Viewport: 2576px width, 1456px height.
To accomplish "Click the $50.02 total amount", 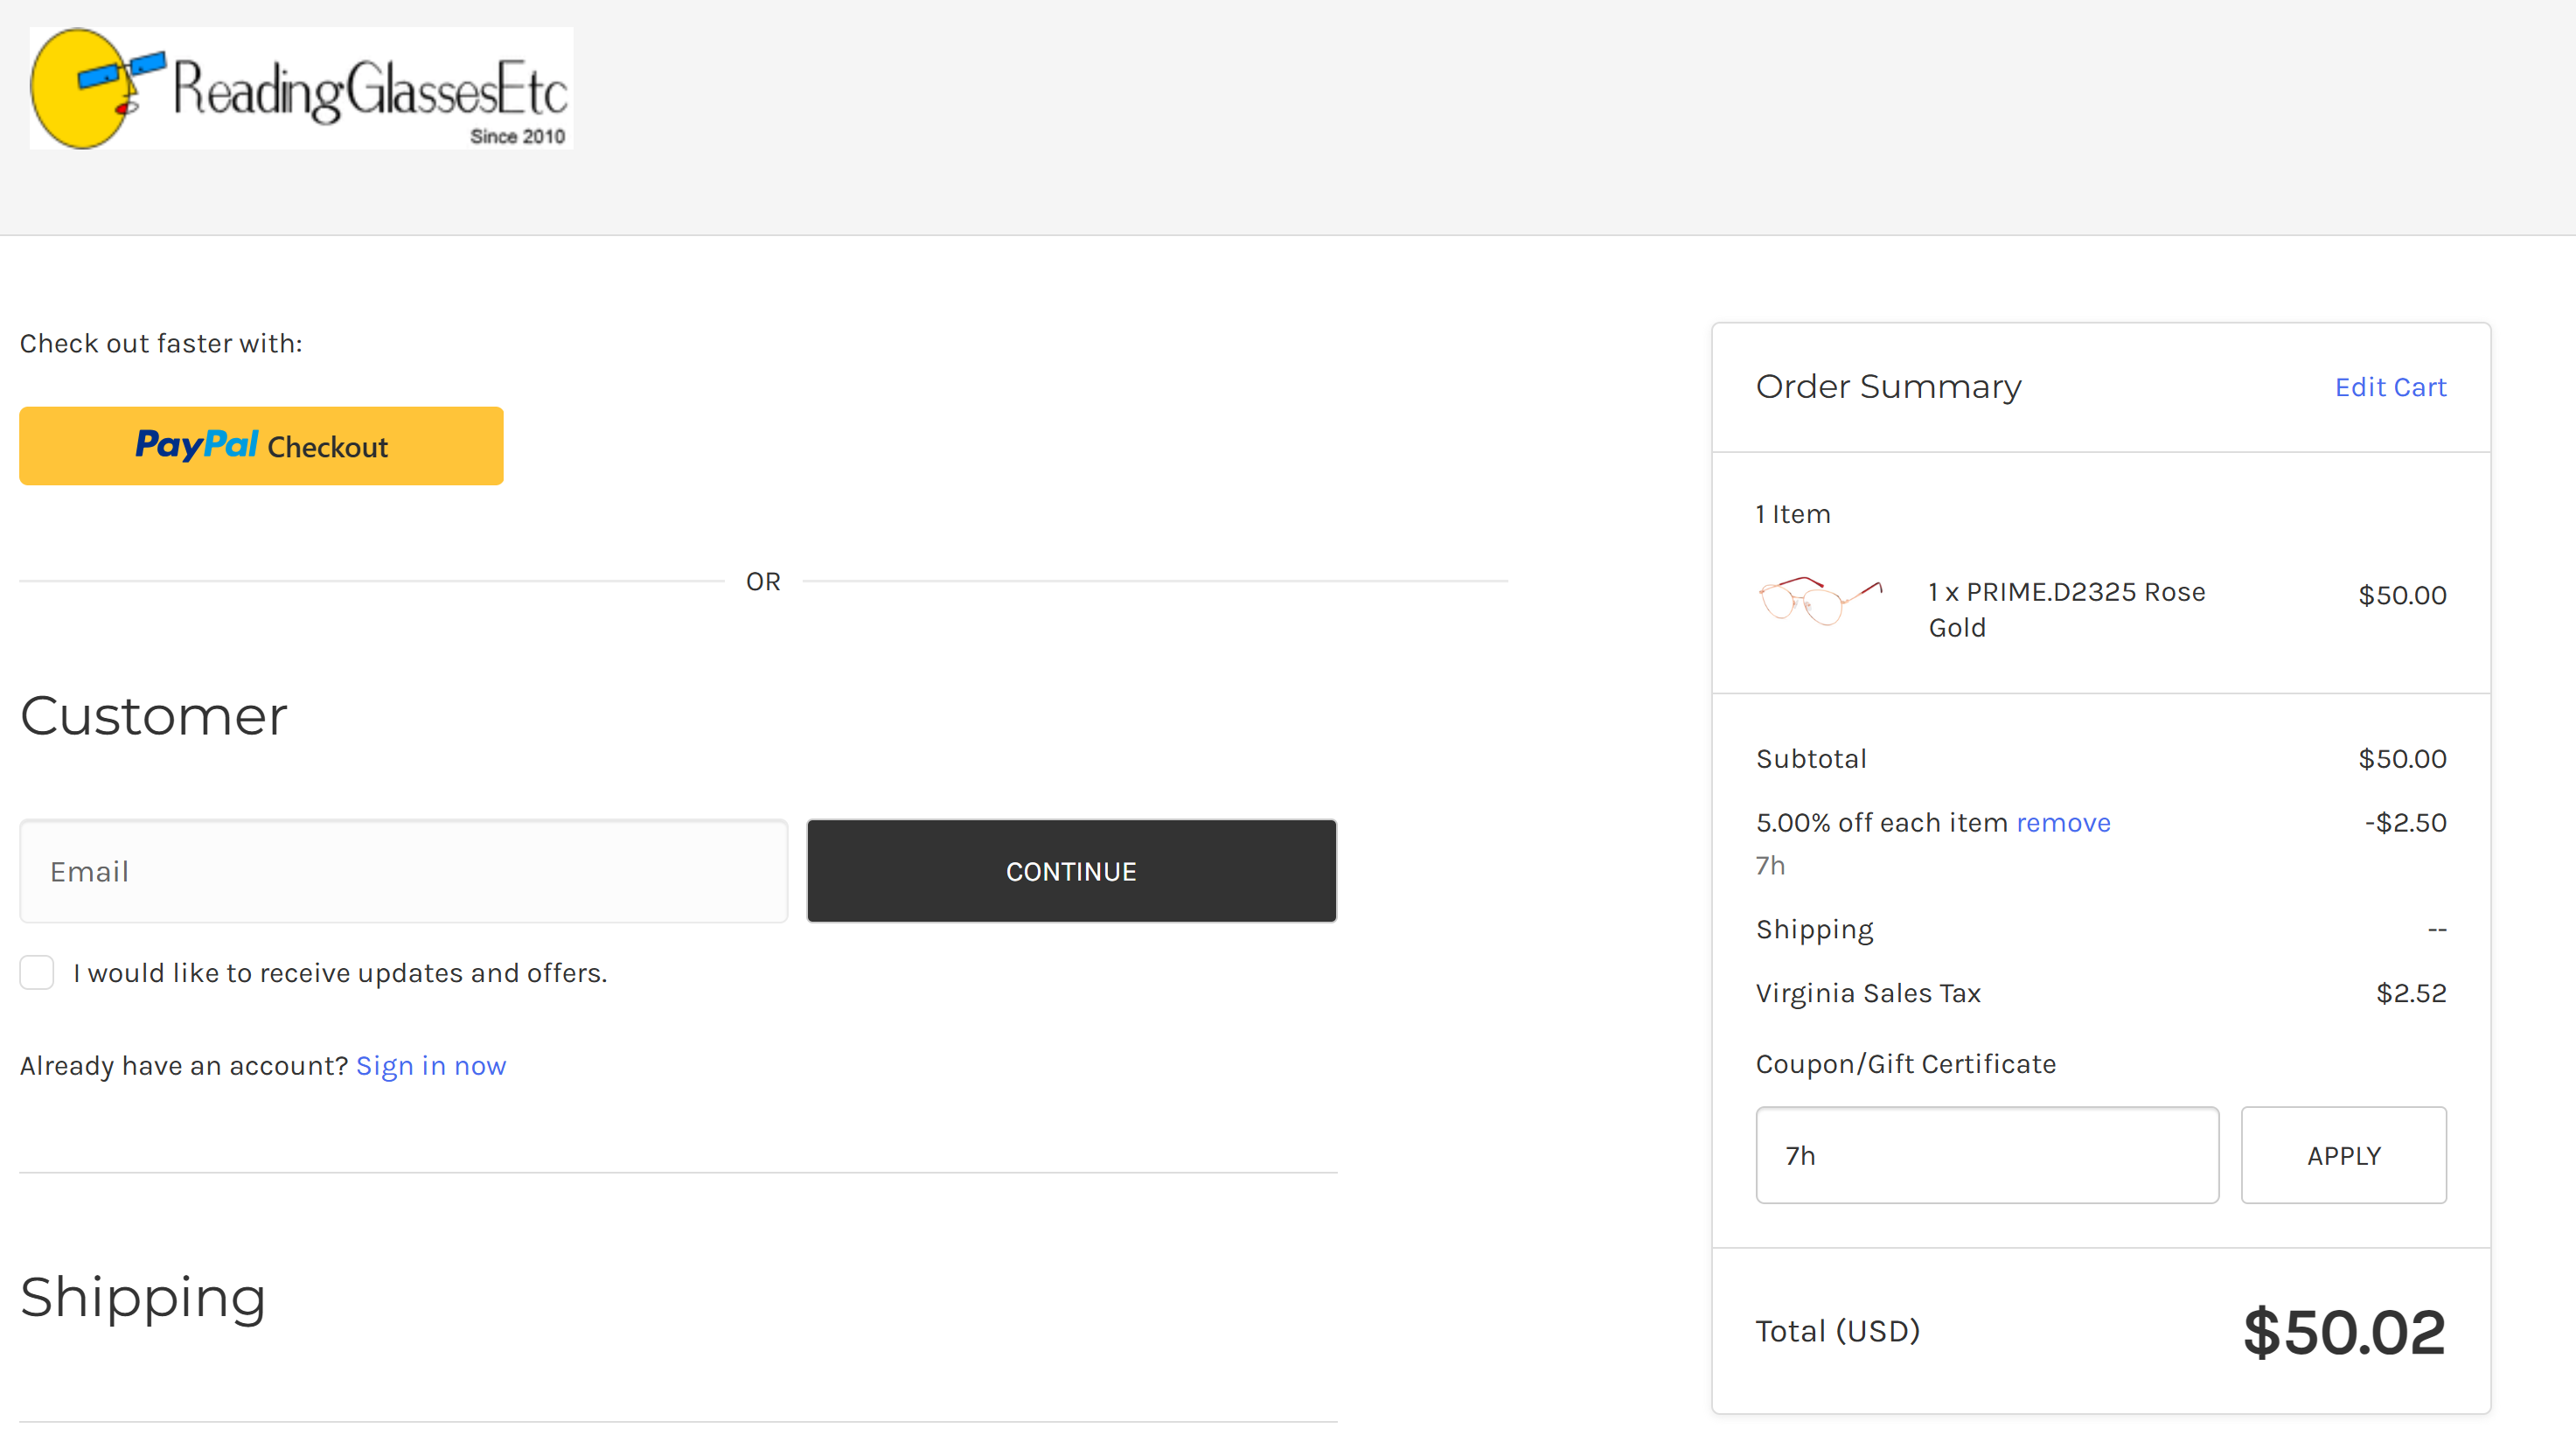I will click(x=2343, y=1332).
